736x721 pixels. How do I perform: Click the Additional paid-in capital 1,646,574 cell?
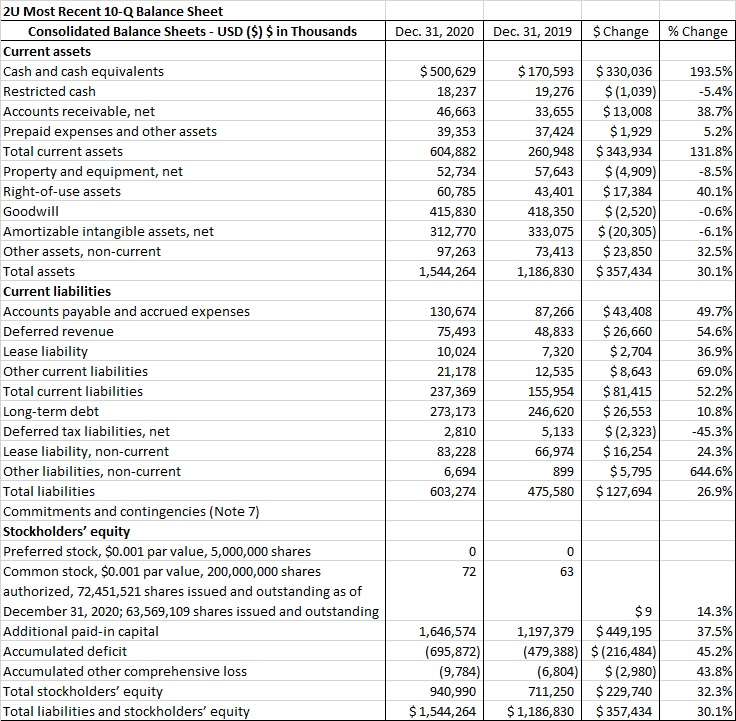pos(435,631)
